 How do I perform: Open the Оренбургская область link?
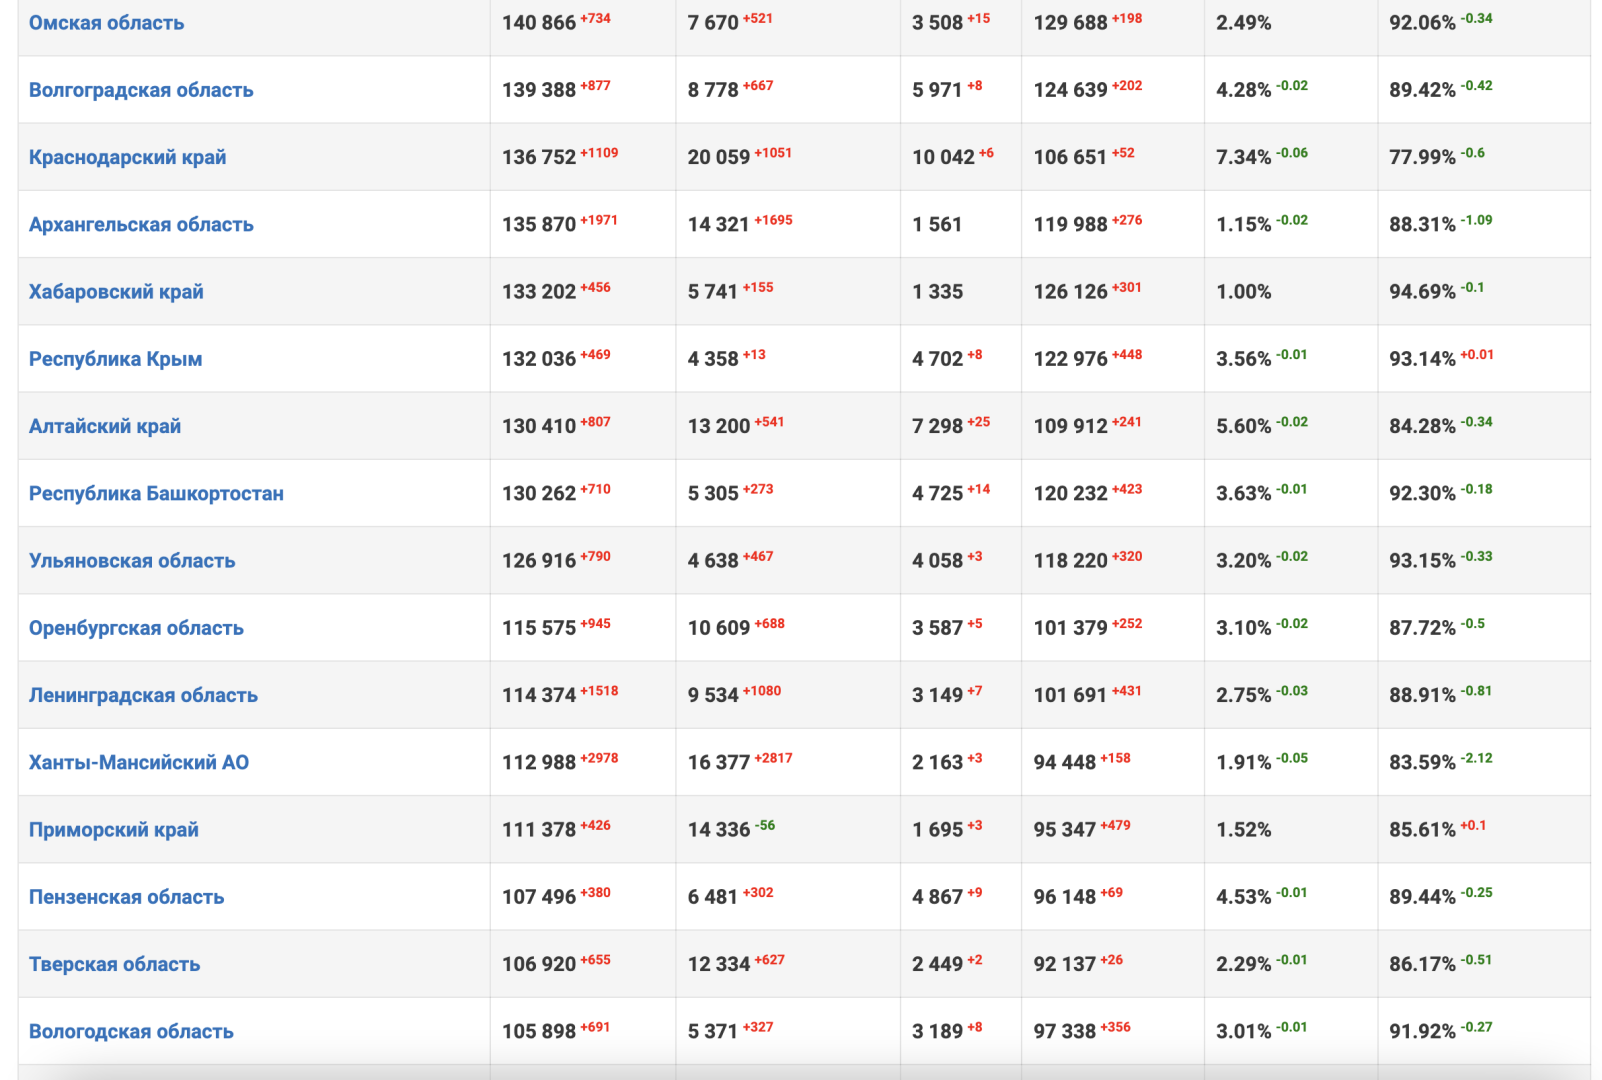coord(136,628)
